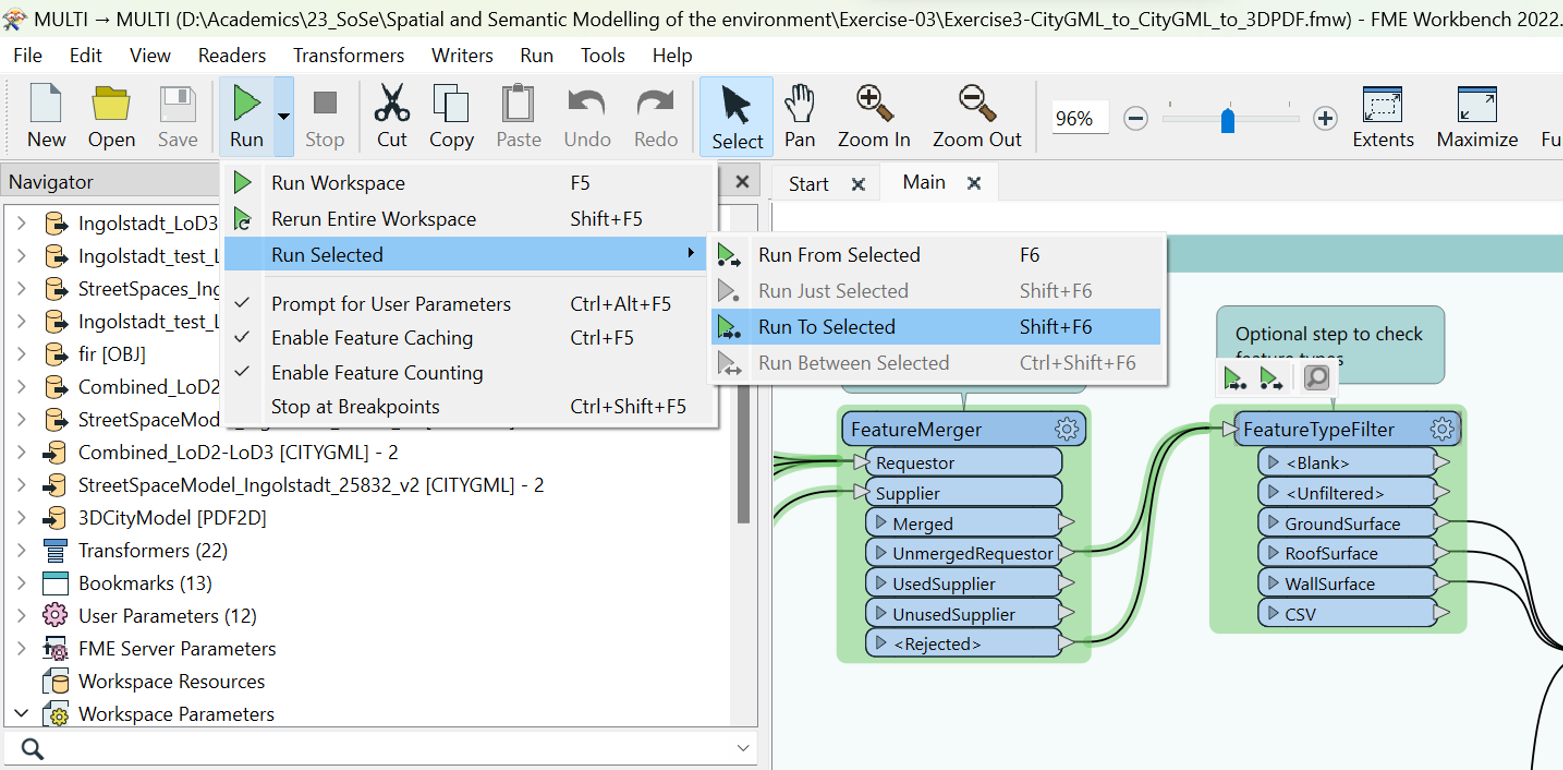Expand the User Parameters (12) node

[21, 616]
